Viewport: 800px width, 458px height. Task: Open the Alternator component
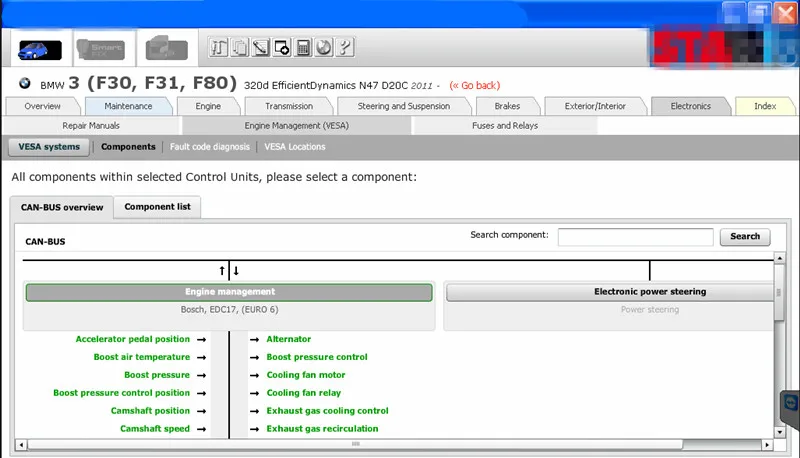(x=288, y=339)
